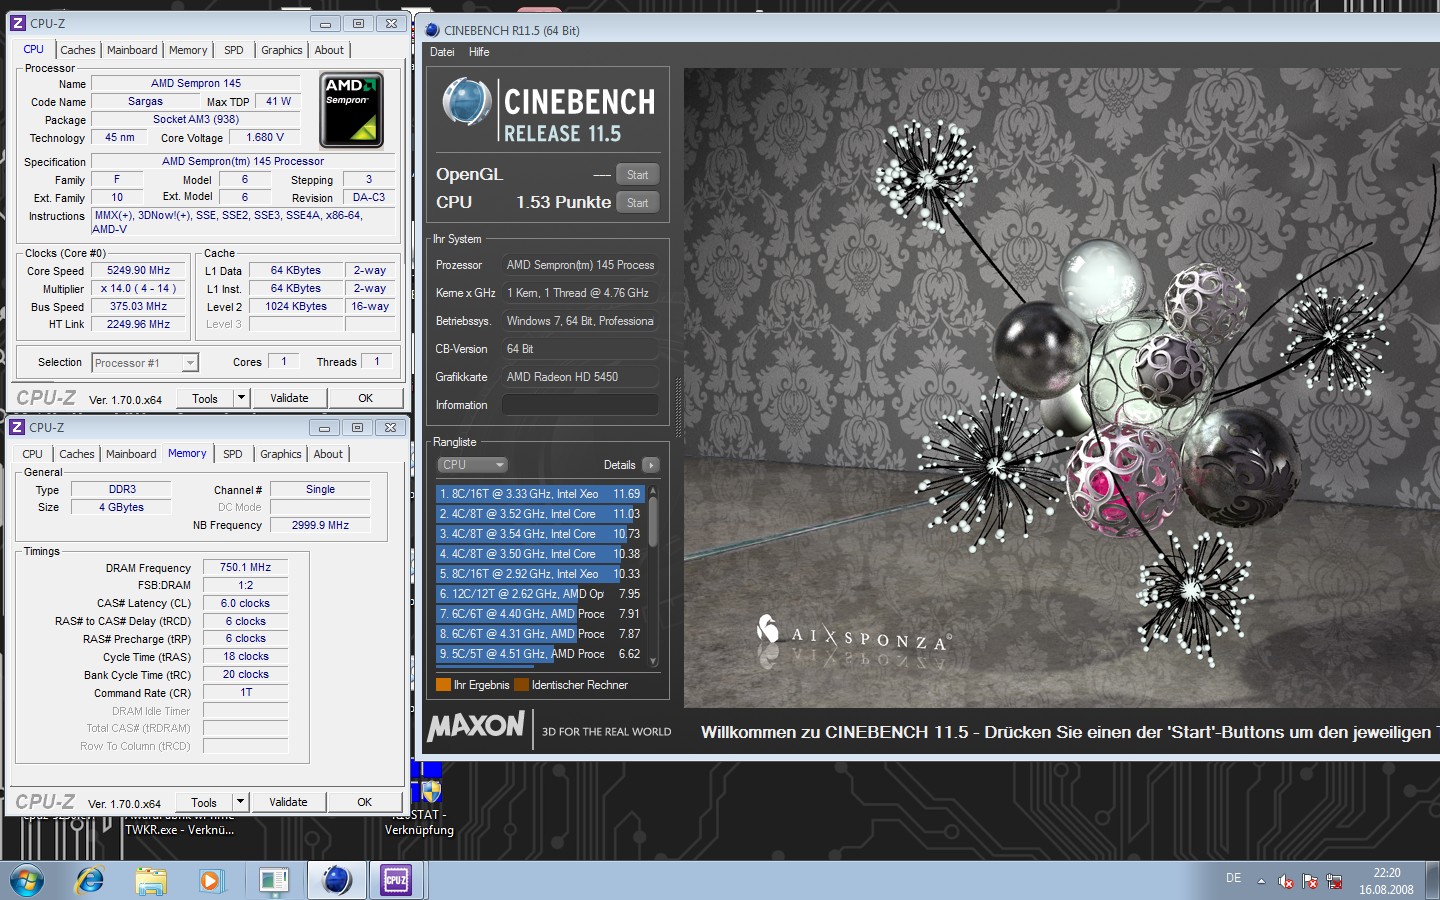Open the Hilfe menu in Cinebench
Image resolution: width=1440 pixels, height=900 pixels.
coord(479,52)
